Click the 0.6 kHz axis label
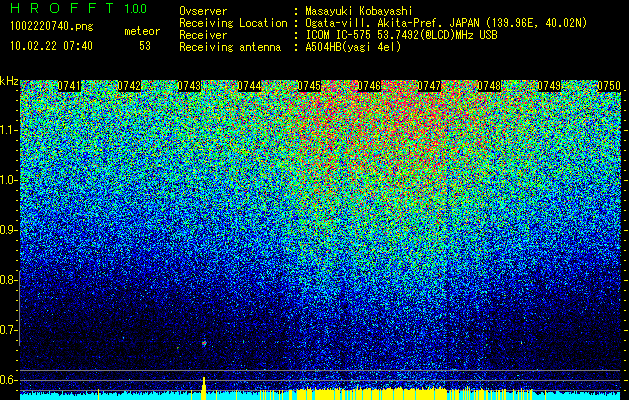The height and width of the screenshot is (400, 629). 9,380
